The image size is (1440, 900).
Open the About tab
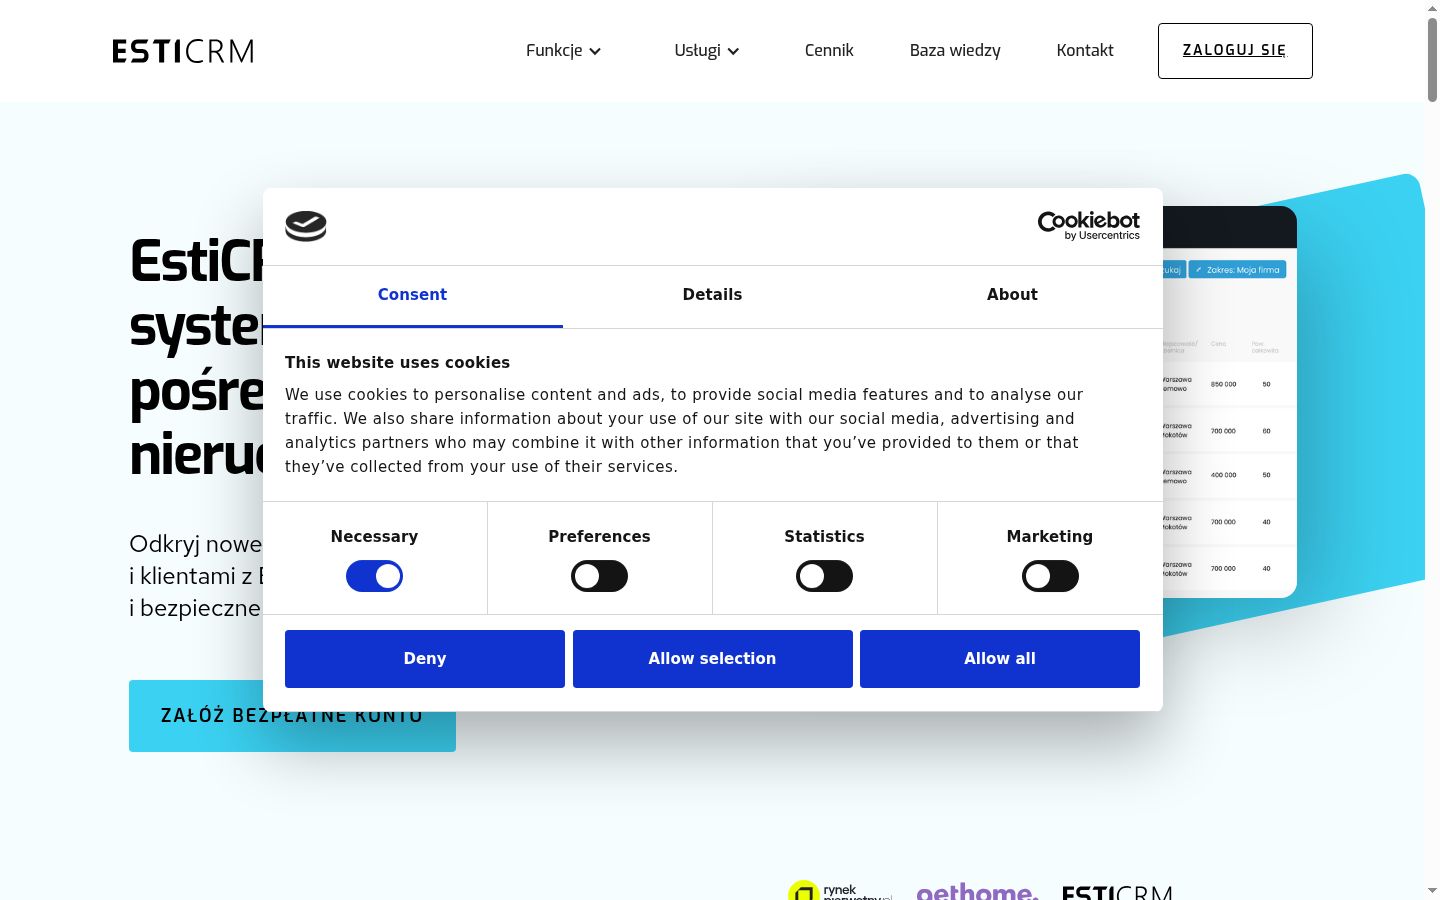(x=1012, y=295)
